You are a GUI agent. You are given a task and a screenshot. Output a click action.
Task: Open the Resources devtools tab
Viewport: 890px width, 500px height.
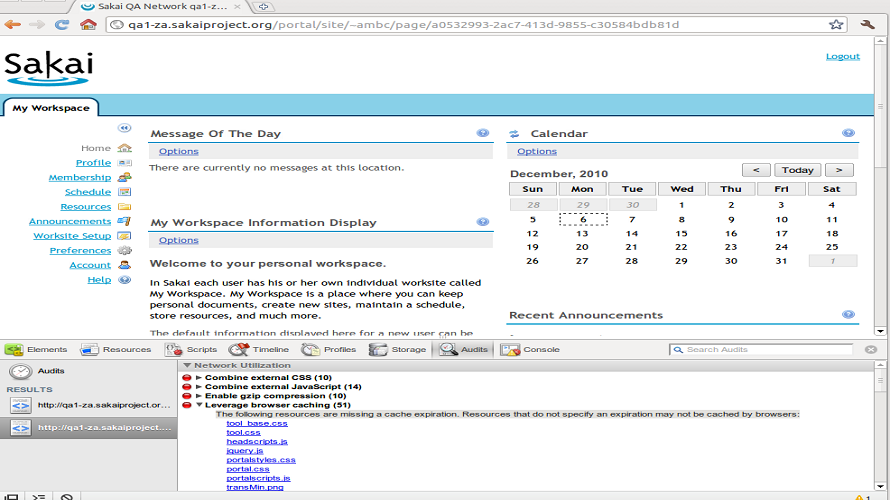tap(116, 349)
